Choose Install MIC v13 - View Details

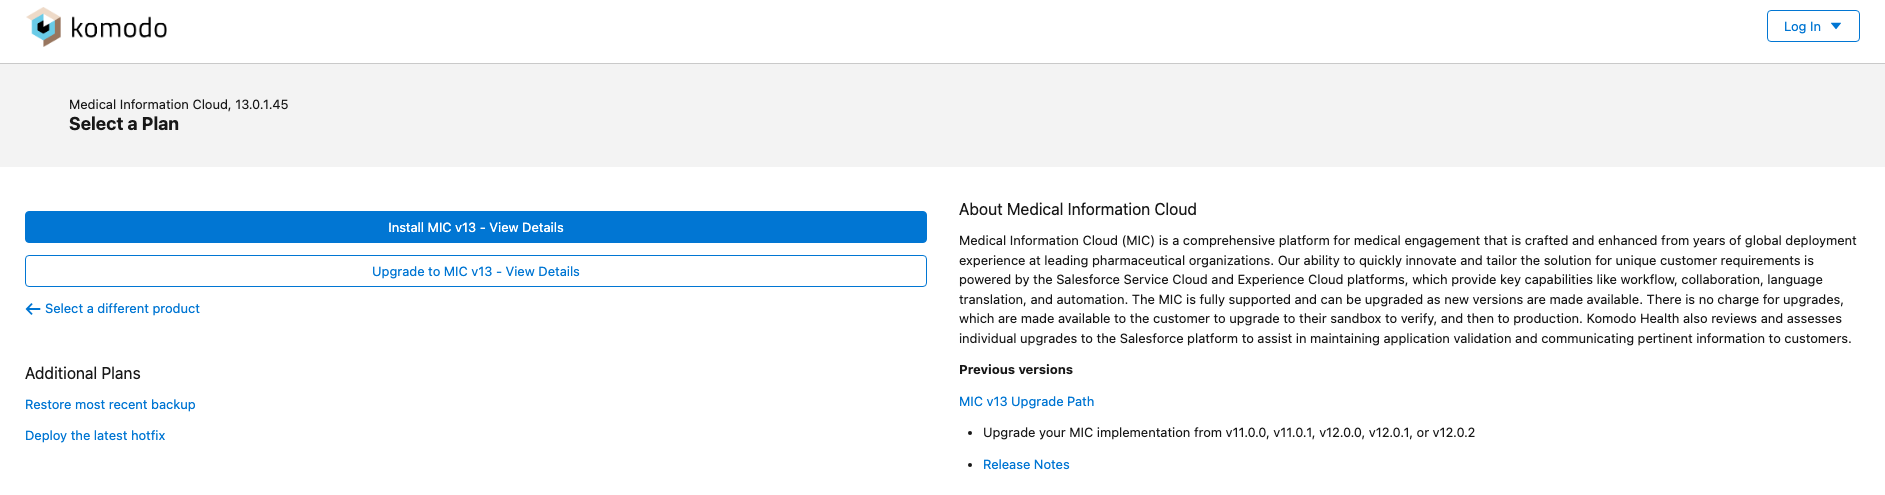coord(476,227)
